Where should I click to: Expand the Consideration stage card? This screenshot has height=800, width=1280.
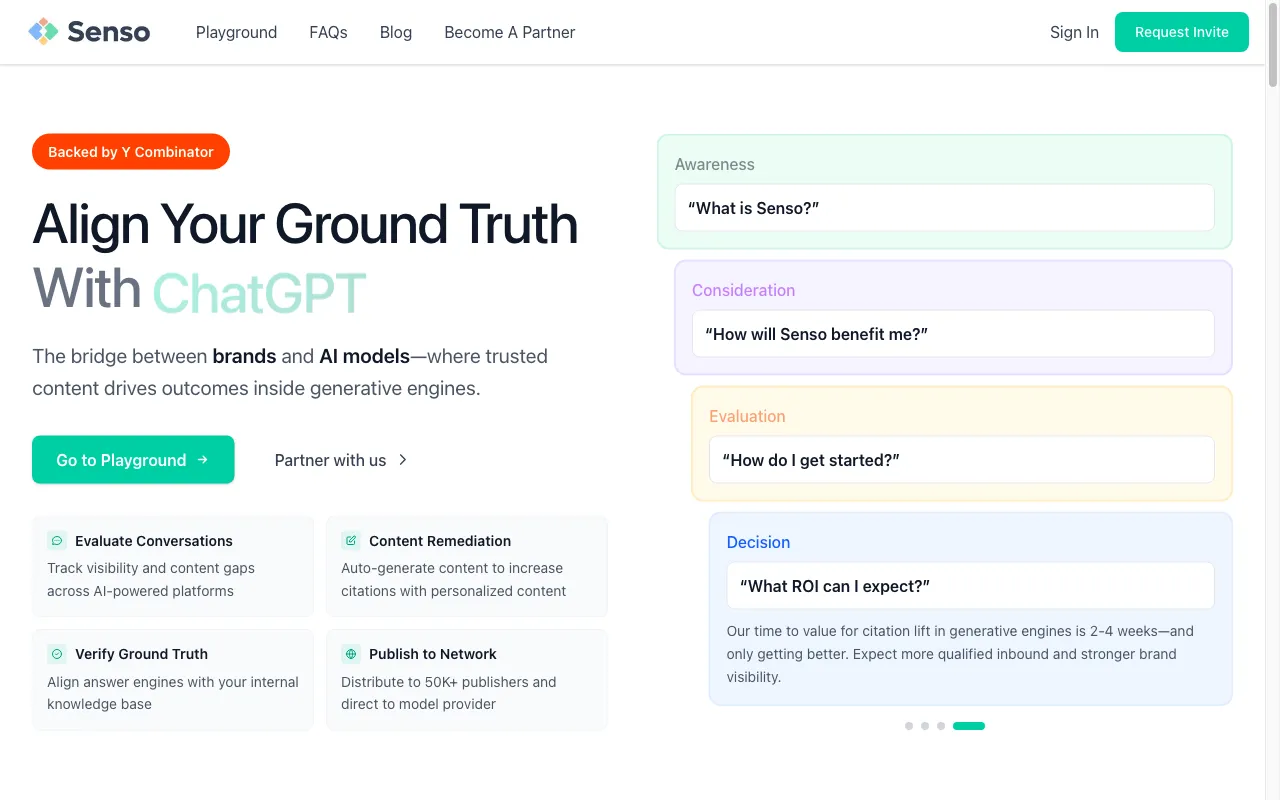click(x=953, y=318)
